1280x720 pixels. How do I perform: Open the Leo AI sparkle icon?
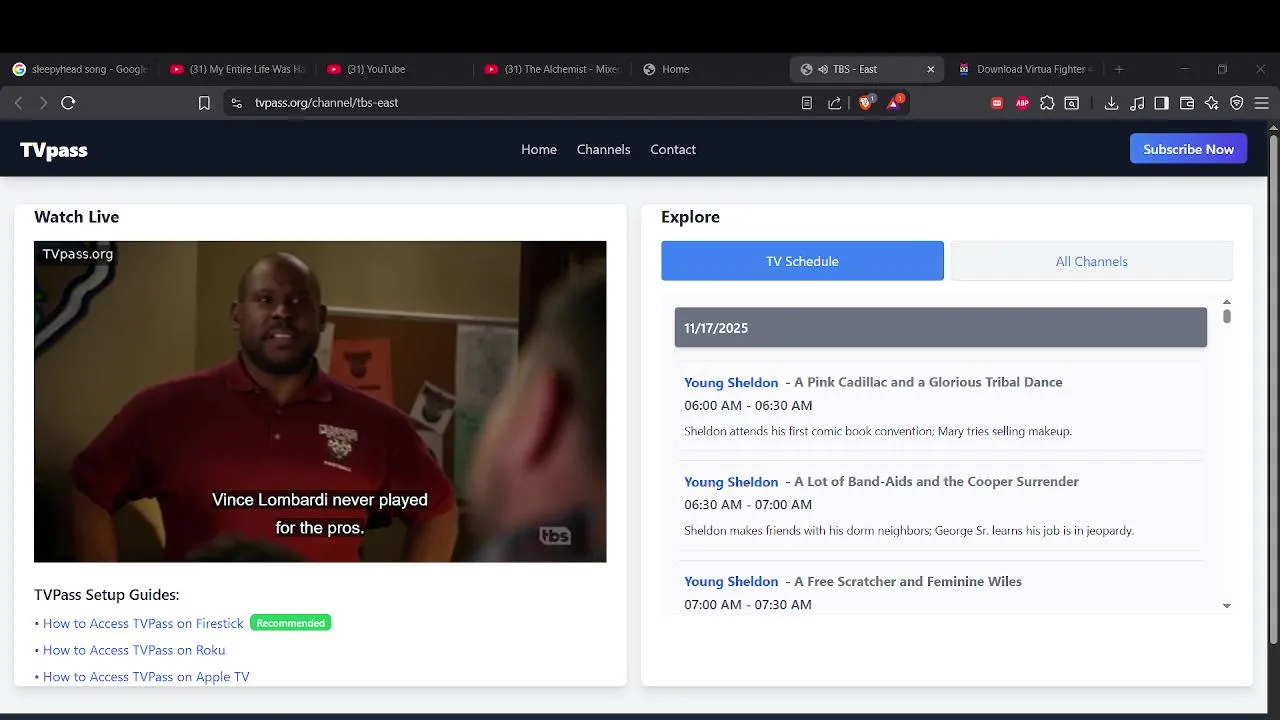click(1212, 102)
